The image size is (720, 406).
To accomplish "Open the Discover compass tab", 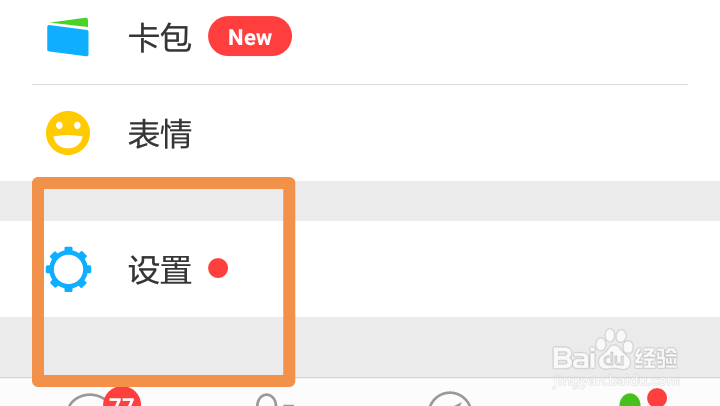I will [x=450, y=399].
